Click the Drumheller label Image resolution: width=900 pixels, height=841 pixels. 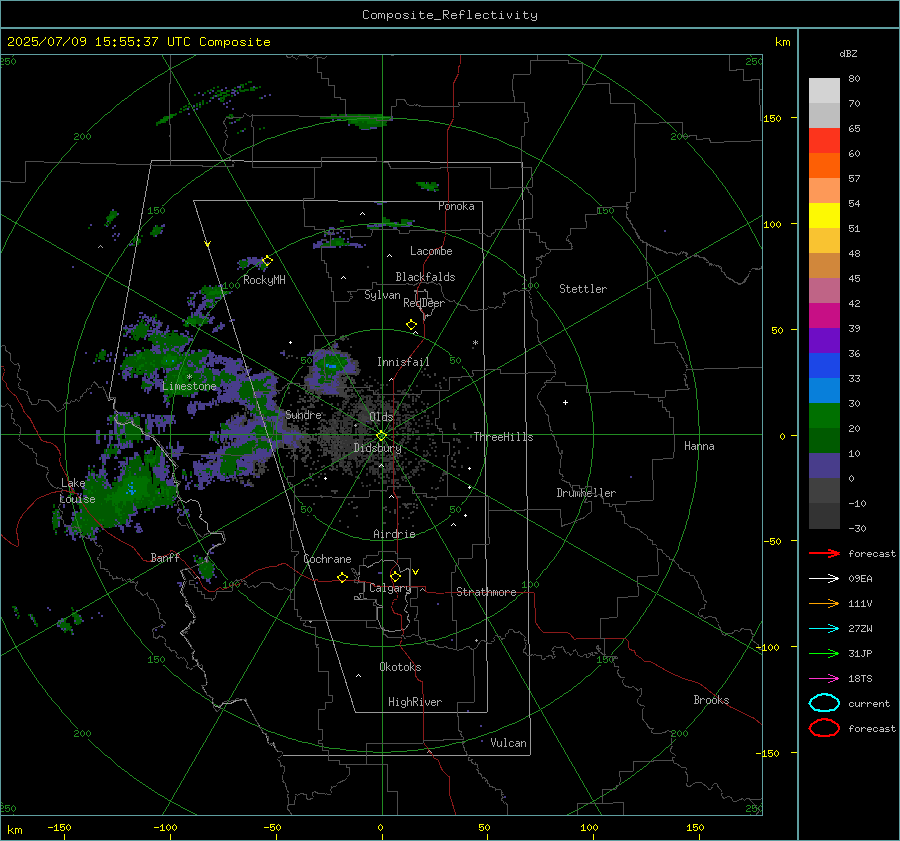click(586, 493)
